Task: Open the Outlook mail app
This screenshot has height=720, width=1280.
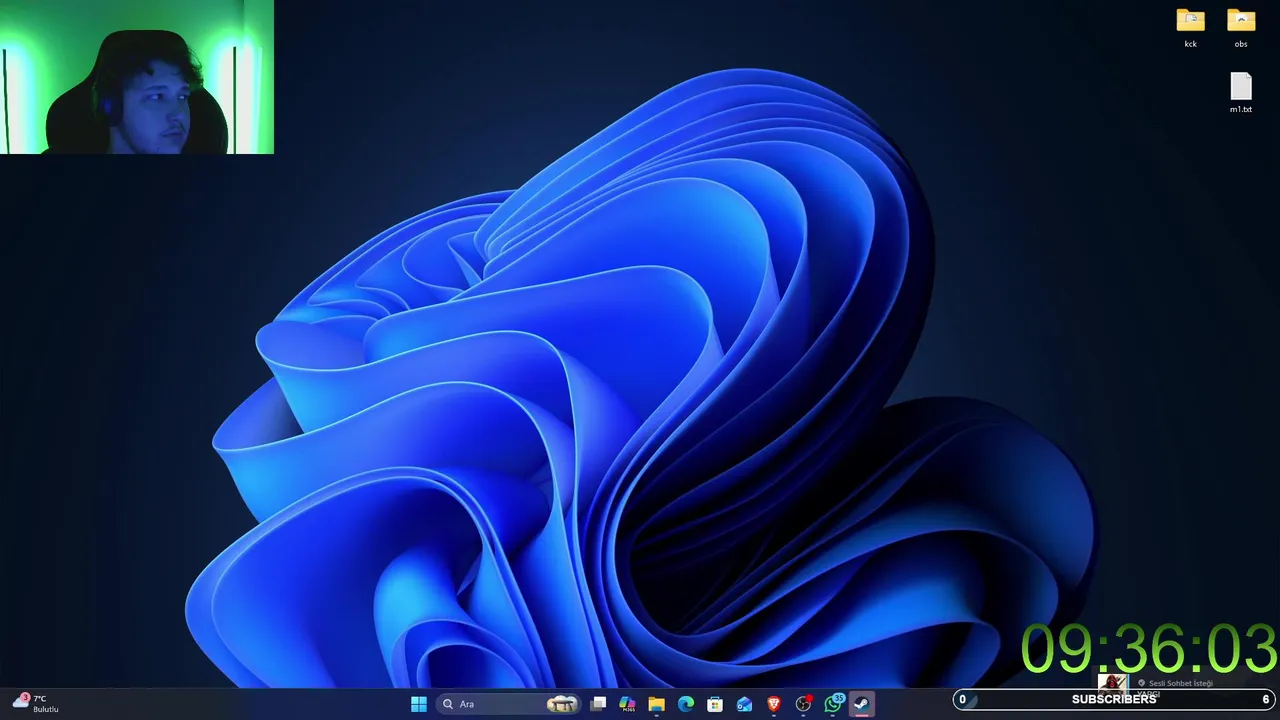Action: coord(744,704)
